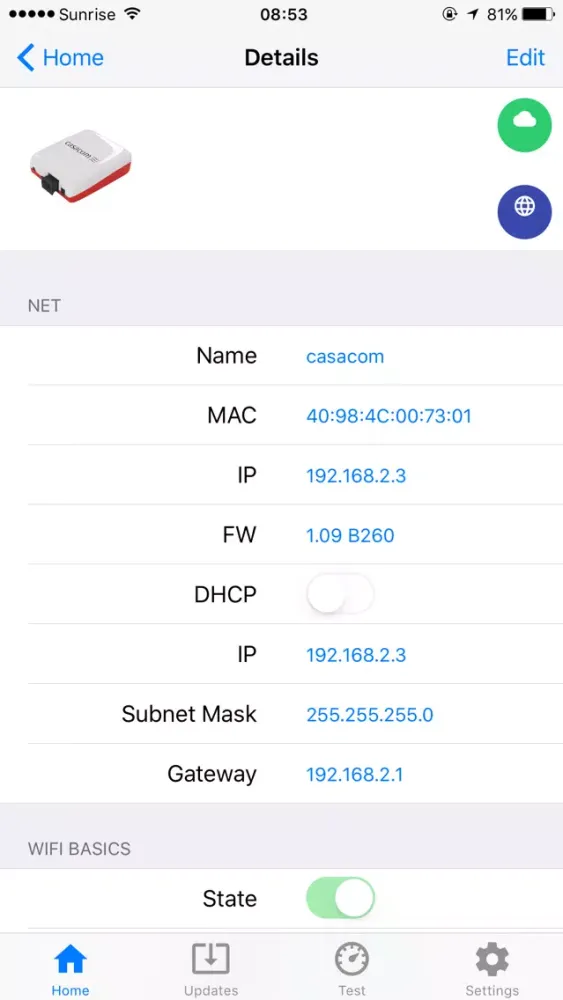Tap the Subnet Mask label
Image resolution: width=563 pixels, height=1000 pixels.
coord(189,714)
